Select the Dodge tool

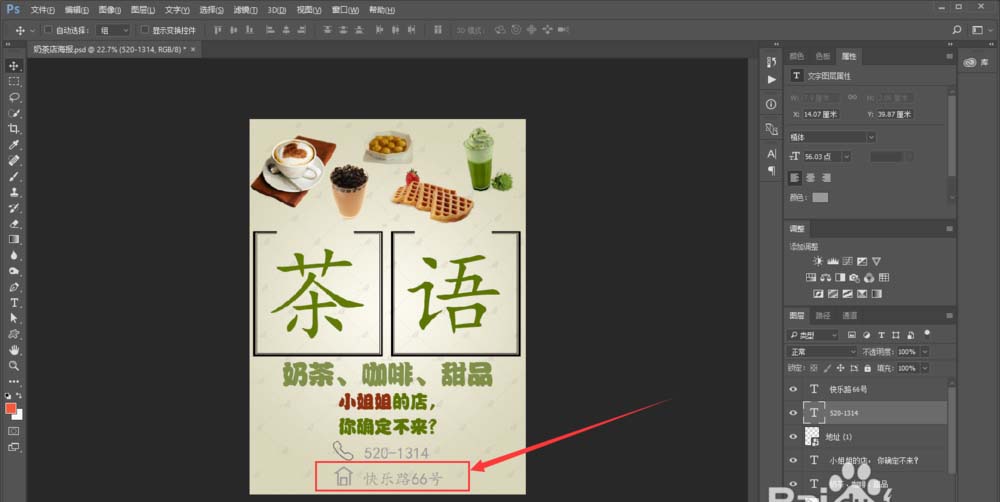point(13,271)
